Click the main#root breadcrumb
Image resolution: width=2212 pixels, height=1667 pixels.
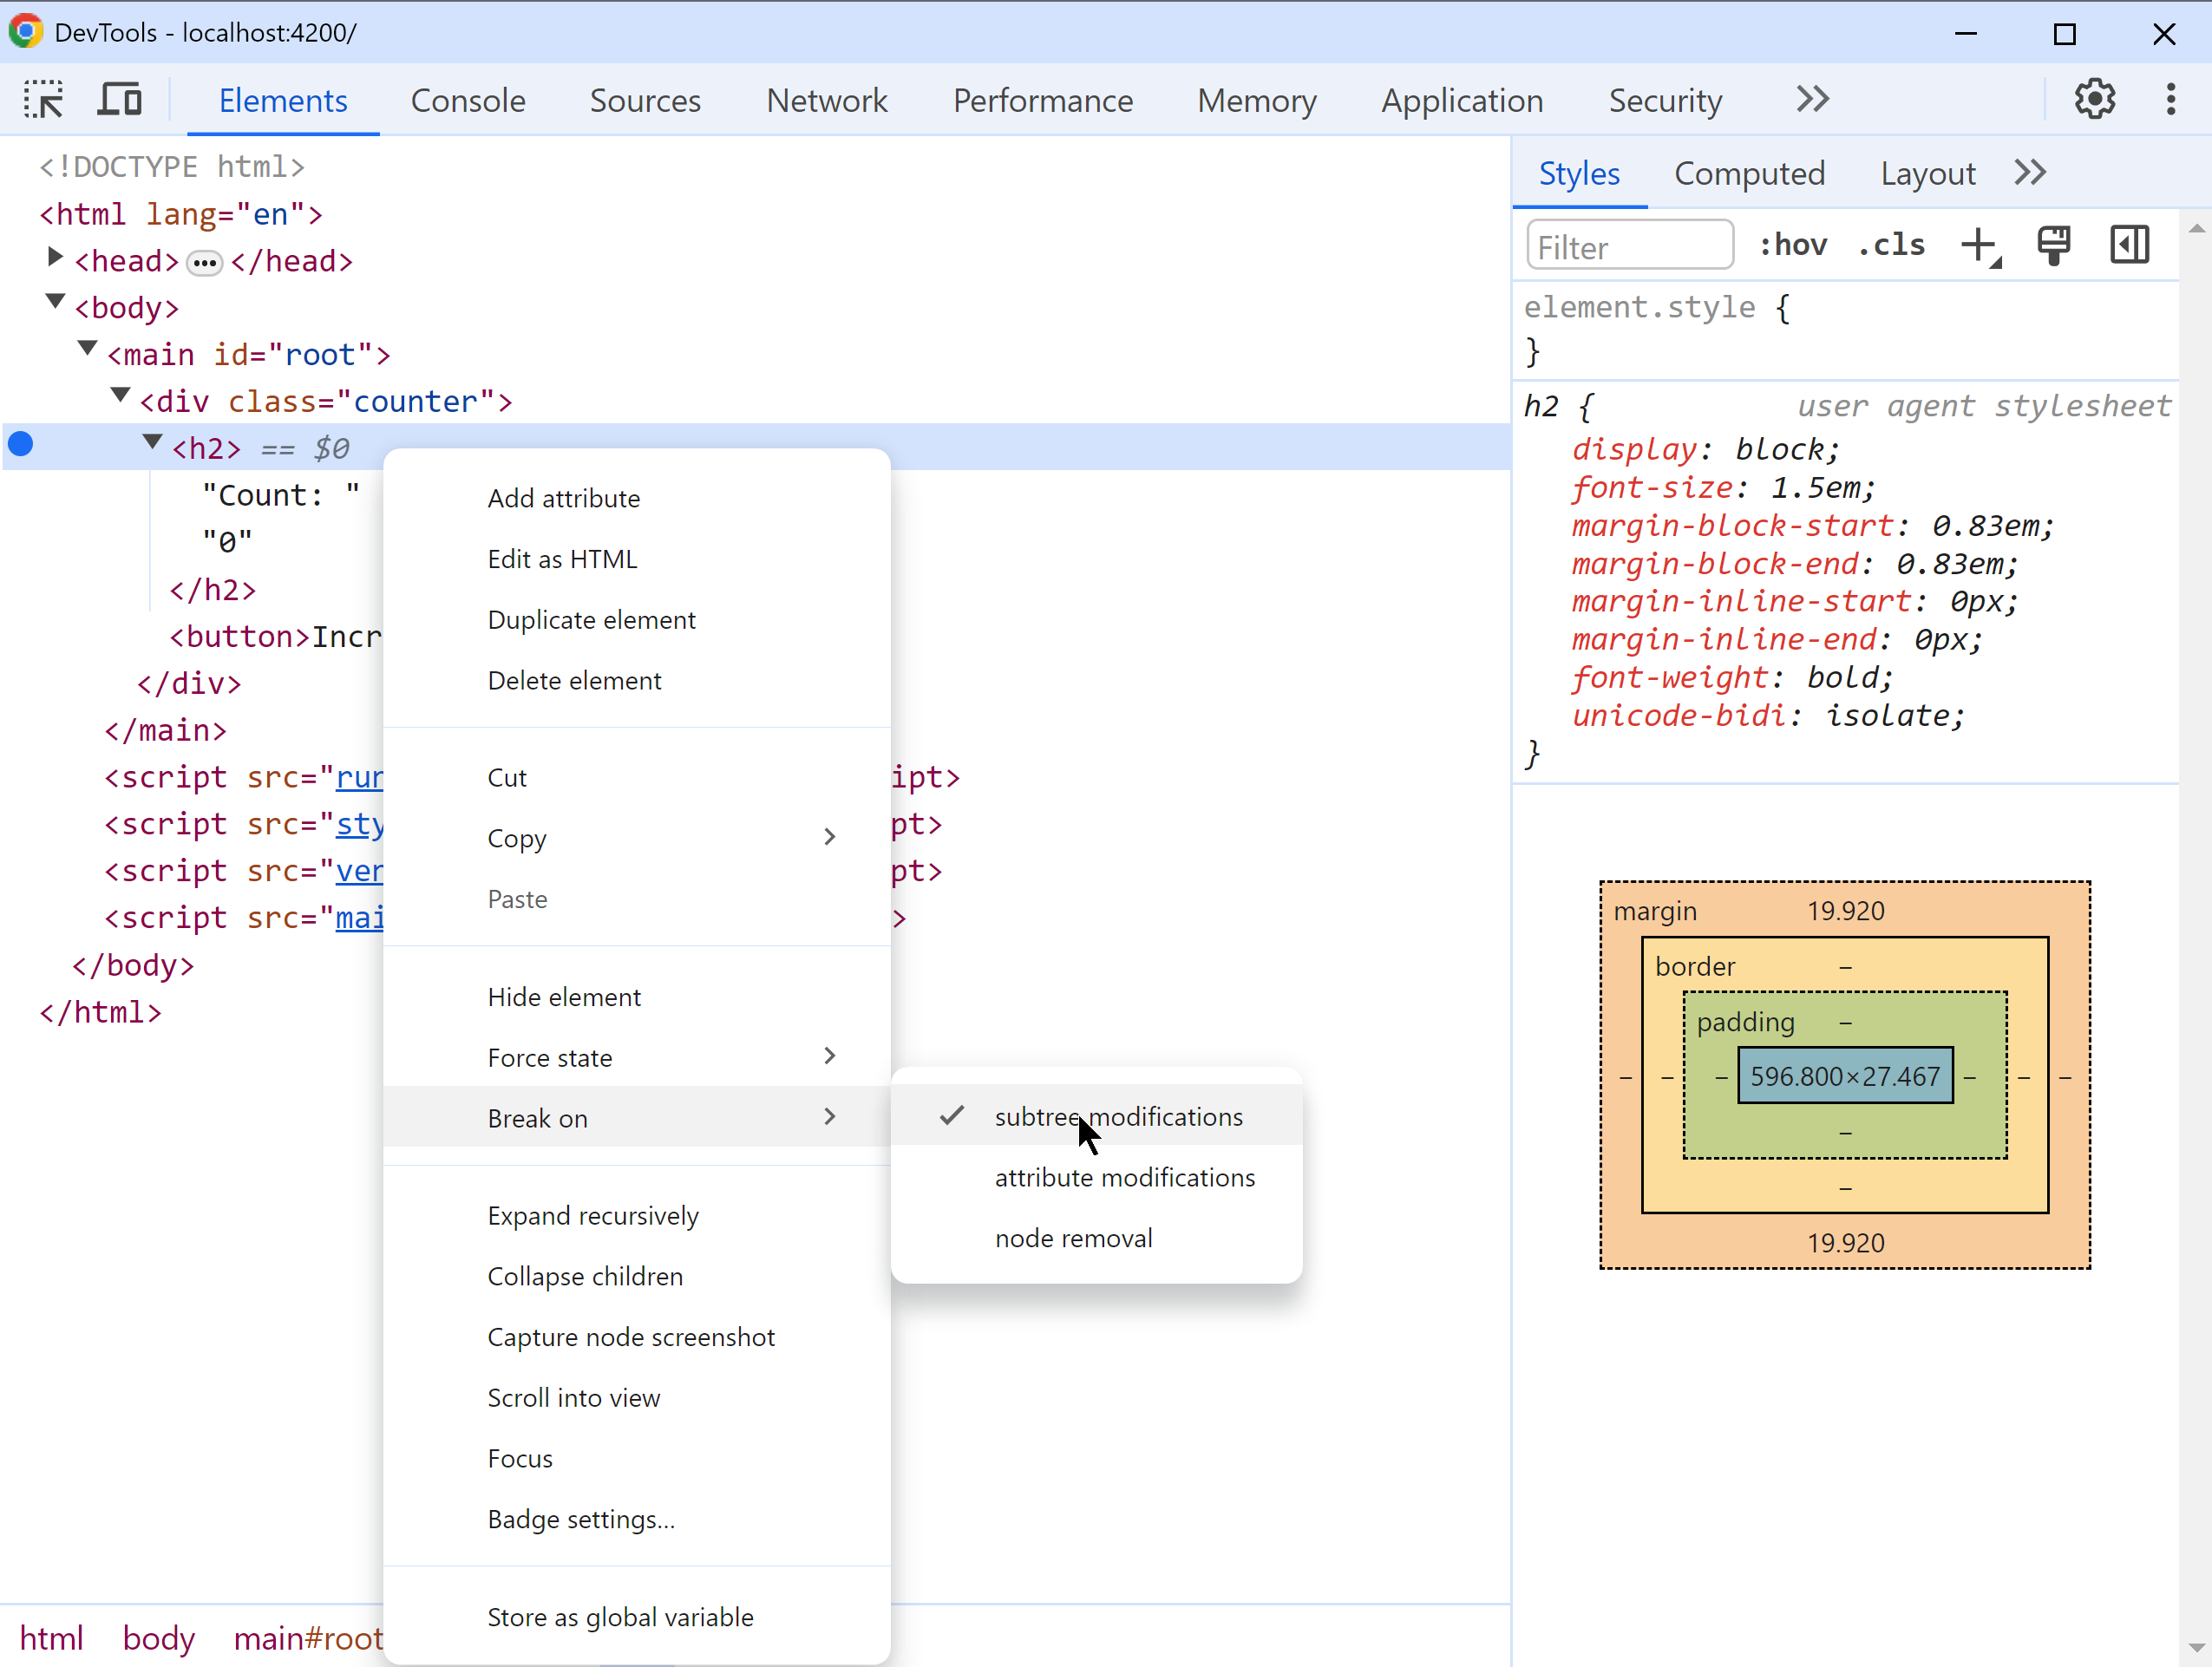coord(308,1638)
